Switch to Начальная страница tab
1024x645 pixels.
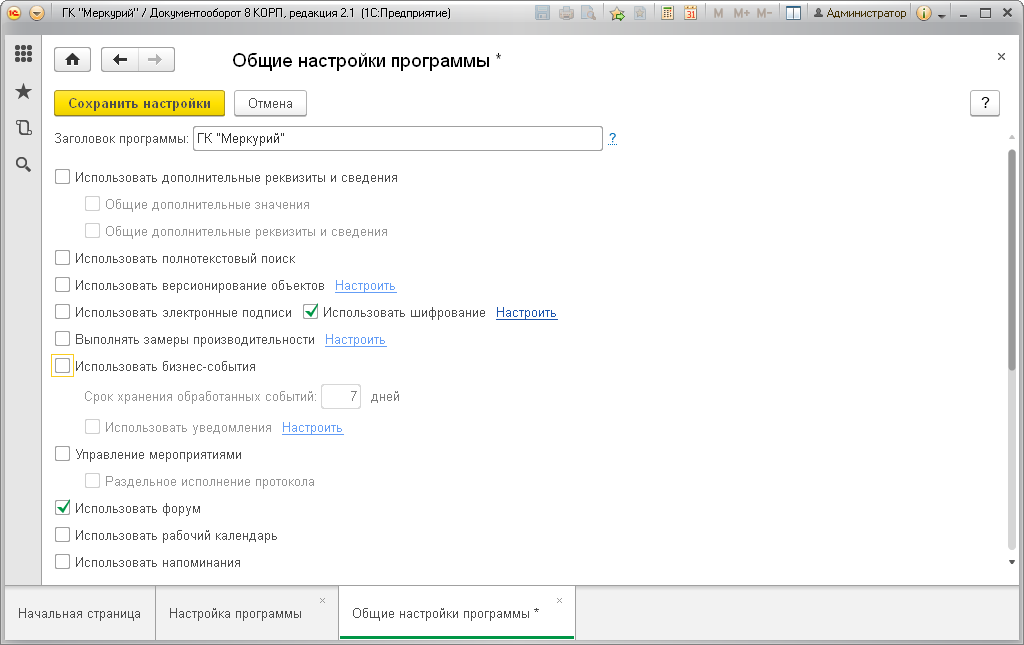point(80,614)
